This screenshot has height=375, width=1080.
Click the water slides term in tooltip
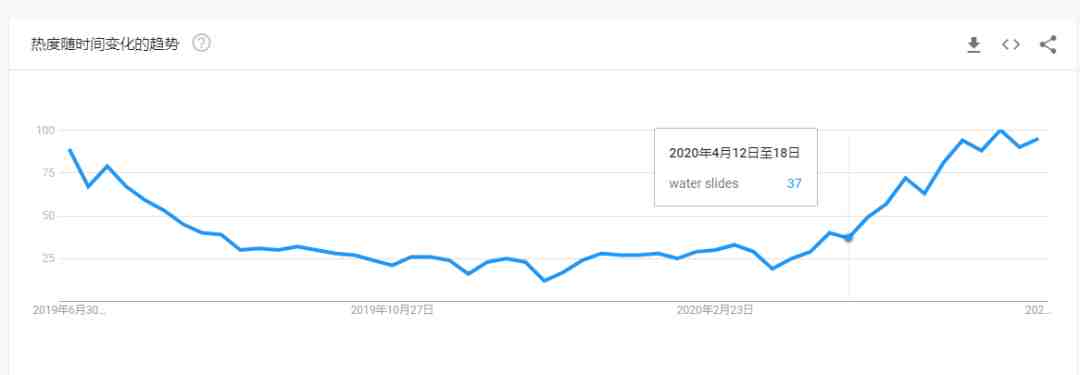tap(703, 183)
